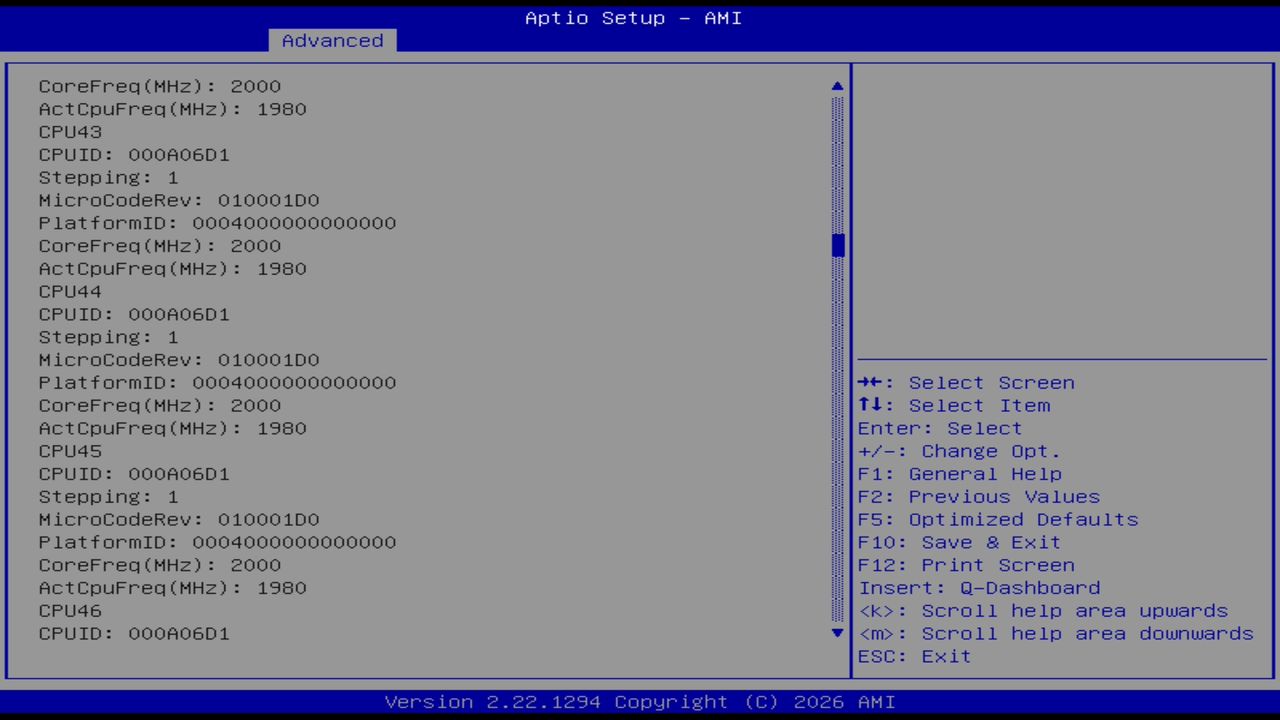Click the Optimized Defaults help entry
1280x720 pixels.
(x=997, y=519)
